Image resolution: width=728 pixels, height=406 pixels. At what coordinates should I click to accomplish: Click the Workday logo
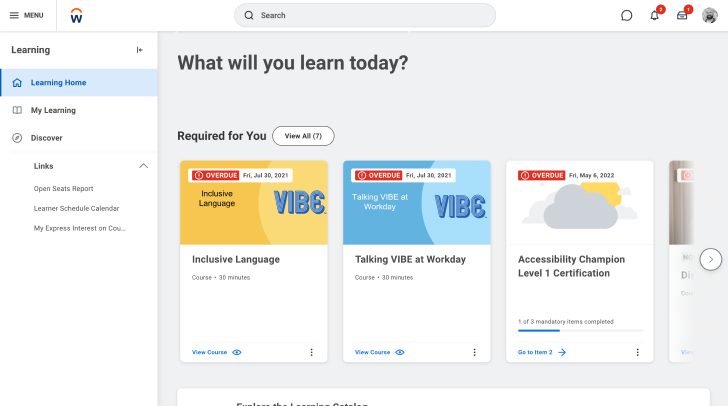(78, 15)
